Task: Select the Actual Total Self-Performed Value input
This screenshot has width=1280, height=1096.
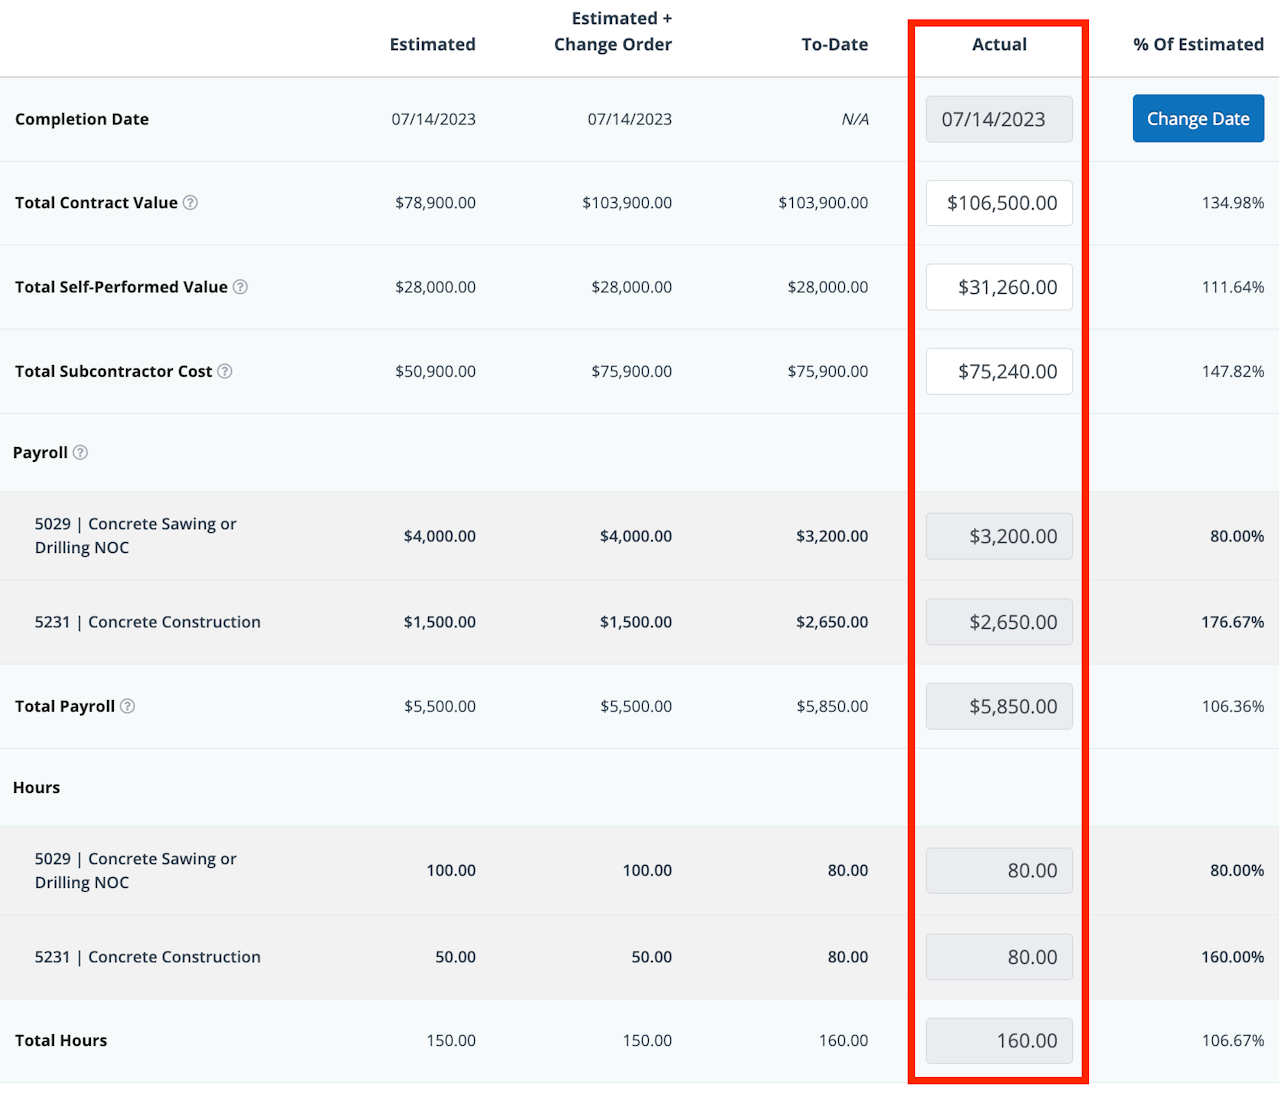Action: tap(998, 287)
